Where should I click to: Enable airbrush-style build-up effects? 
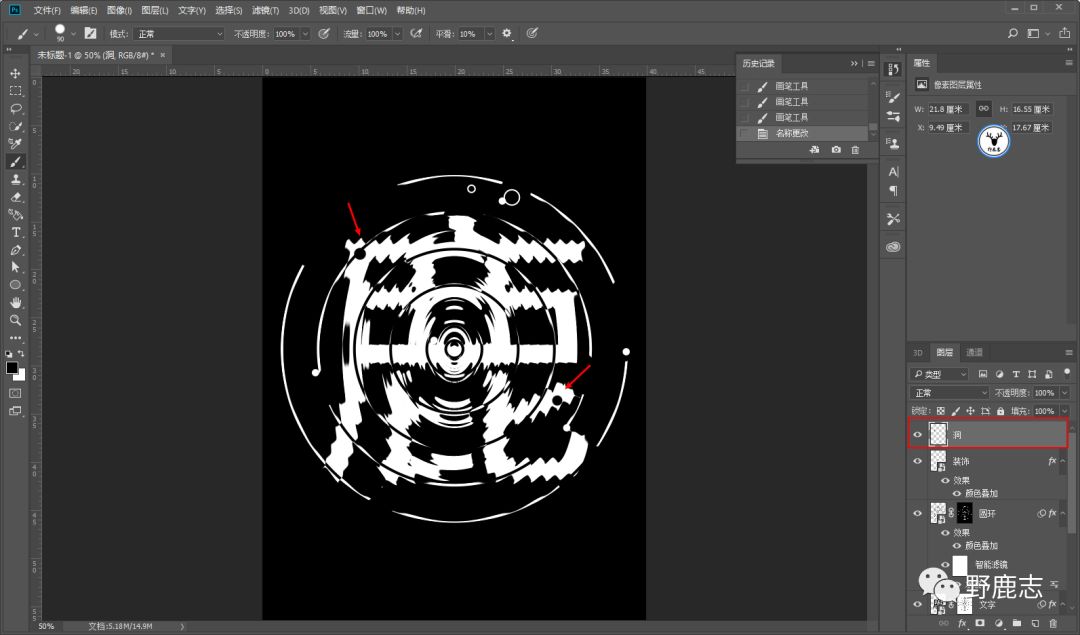coord(416,33)
